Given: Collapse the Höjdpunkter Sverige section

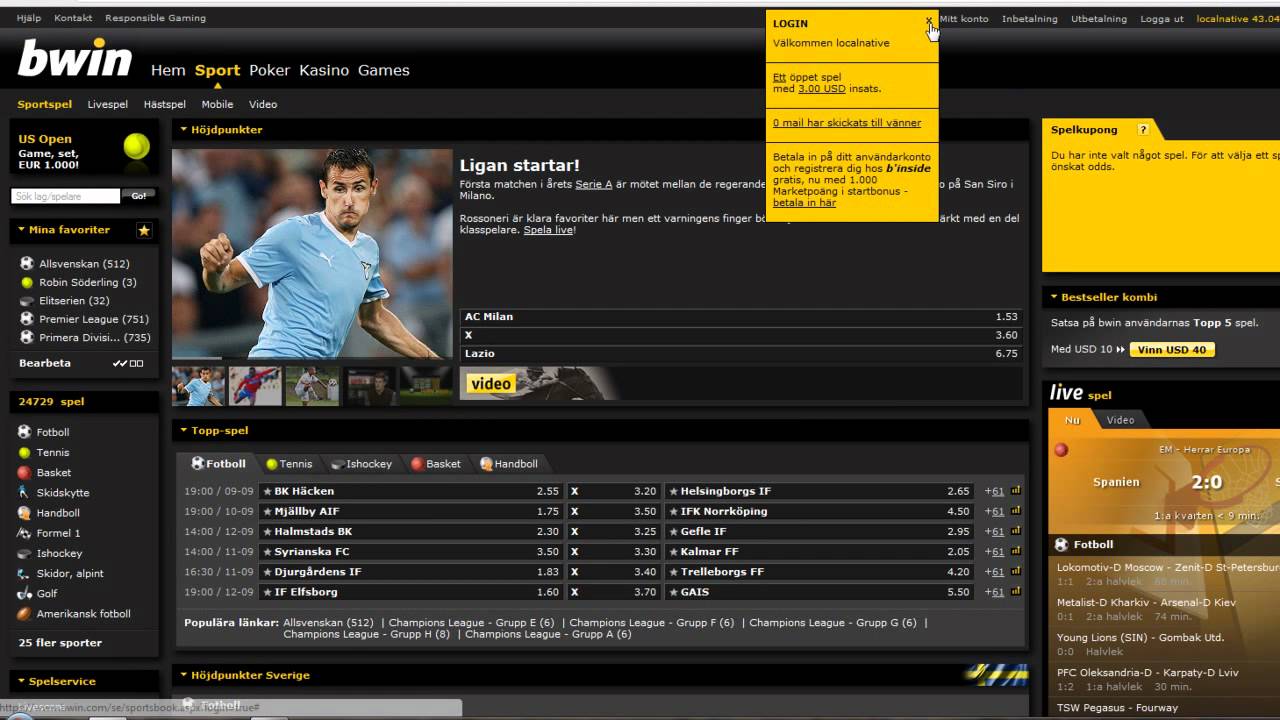Looking at the screenshot, I should 183,675.
